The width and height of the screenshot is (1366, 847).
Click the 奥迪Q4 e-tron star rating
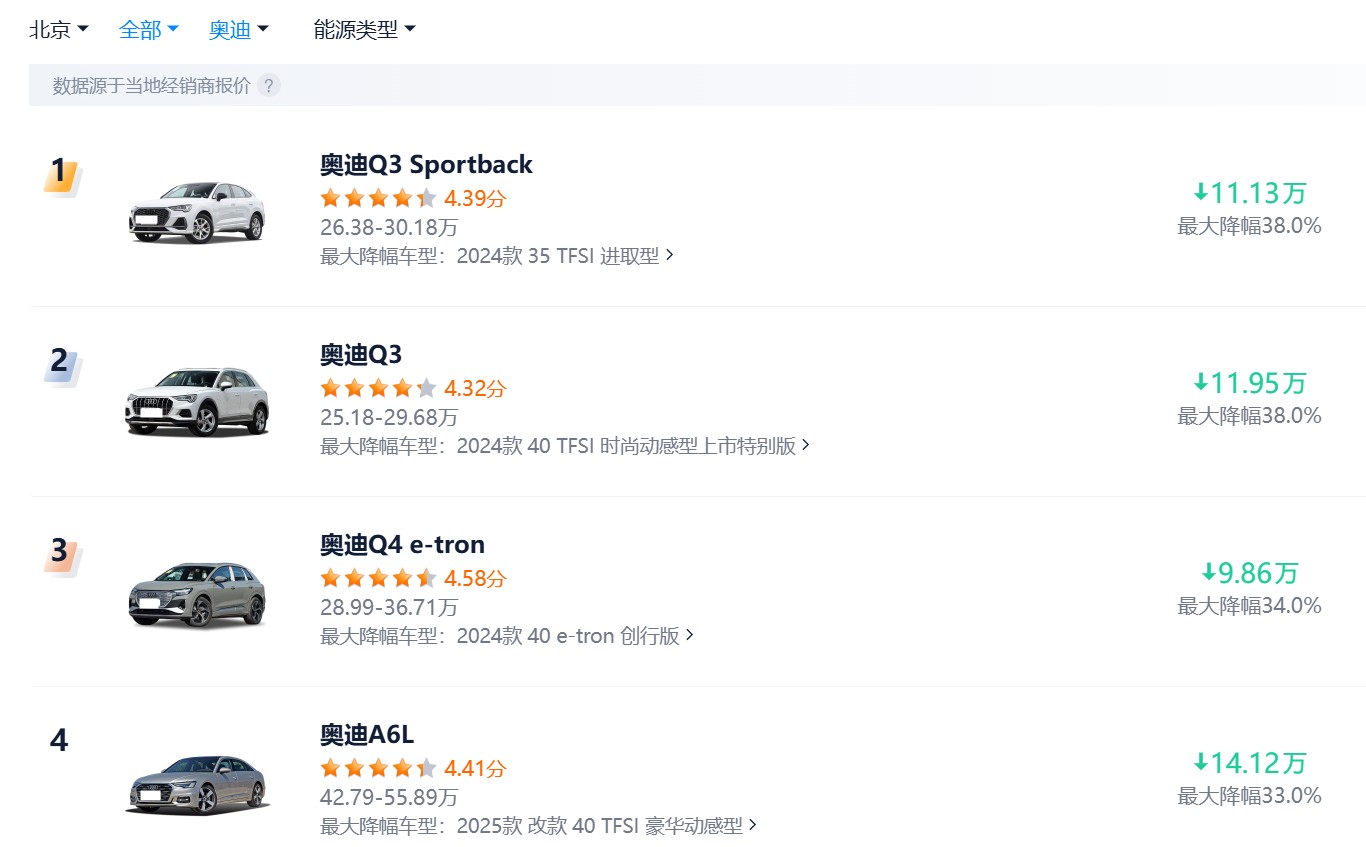click(378, 578)
